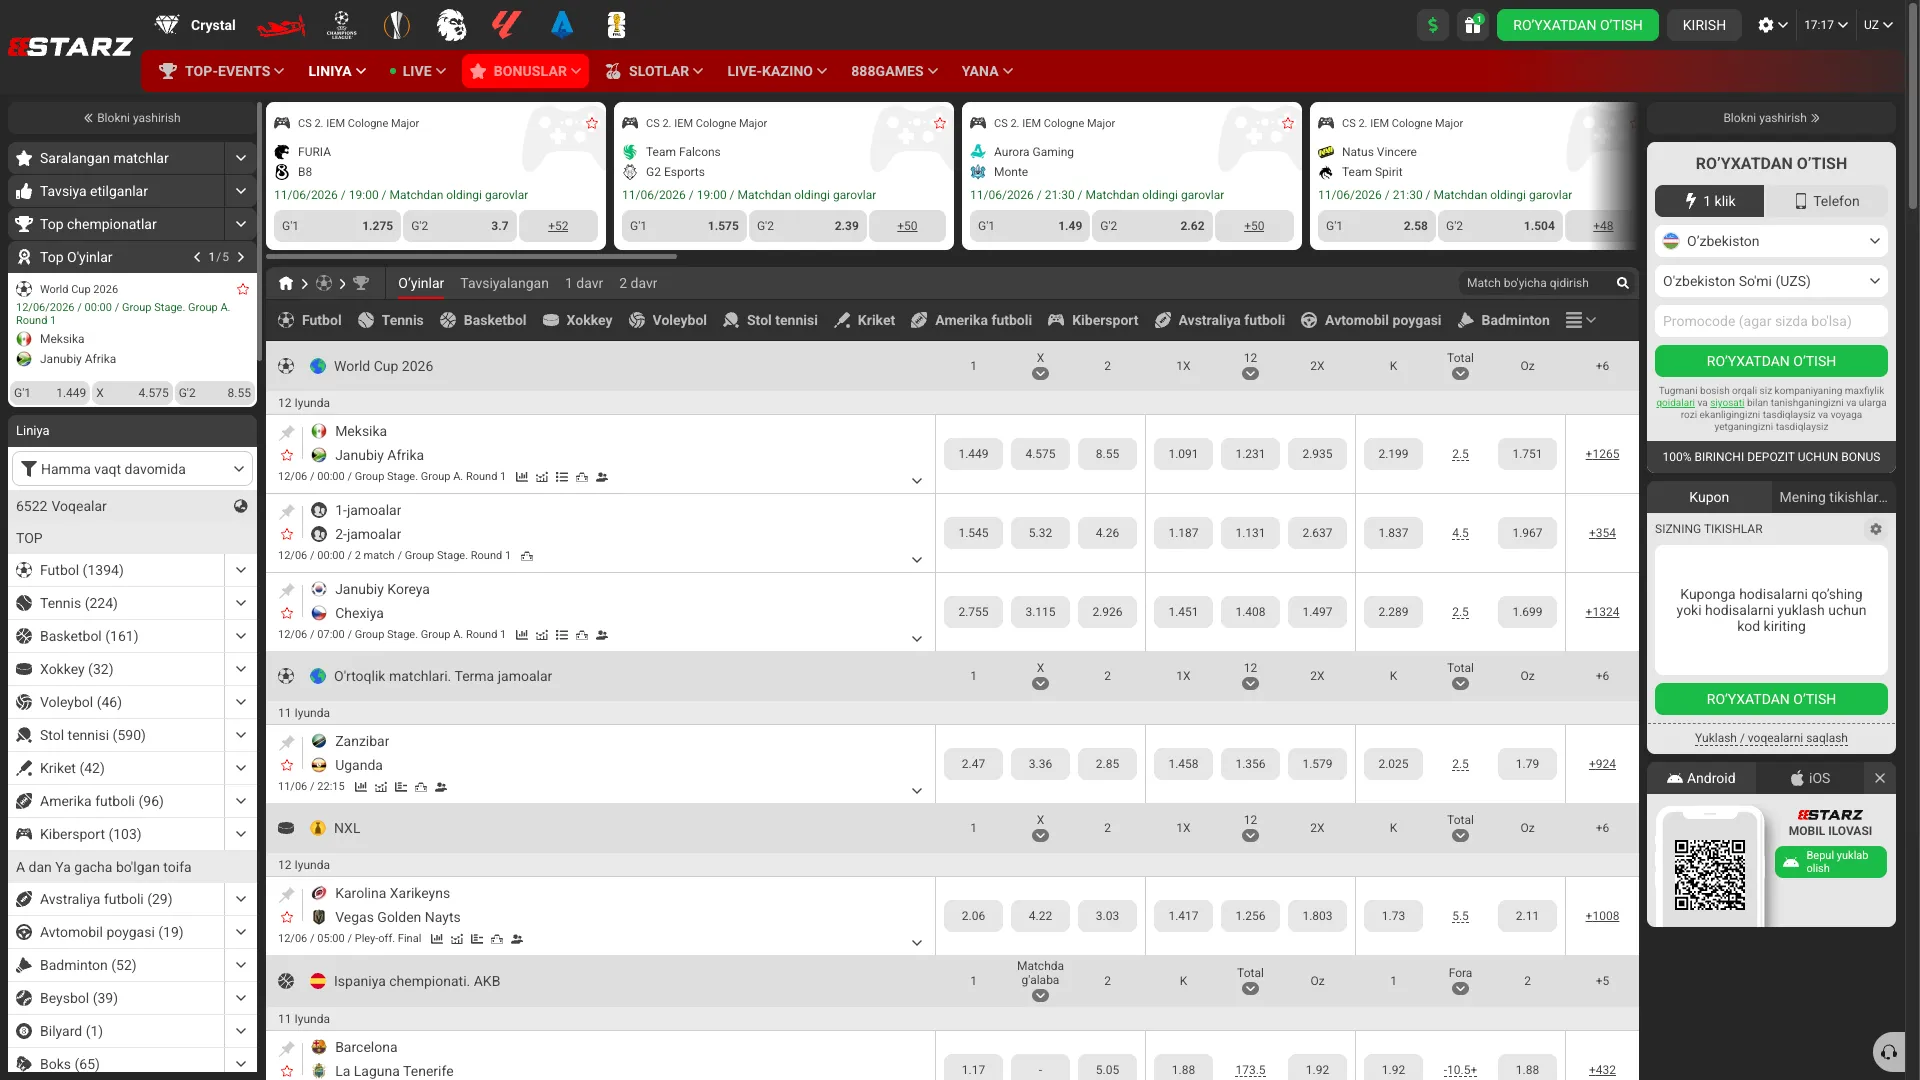
Task: Click Match bo'yicha qidirish search field
Action: tap(1535, 283)
